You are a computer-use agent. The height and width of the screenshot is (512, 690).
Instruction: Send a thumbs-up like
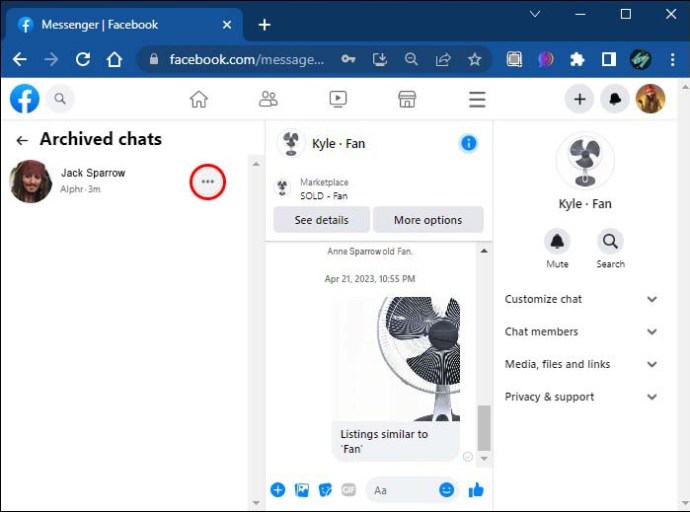476,490
